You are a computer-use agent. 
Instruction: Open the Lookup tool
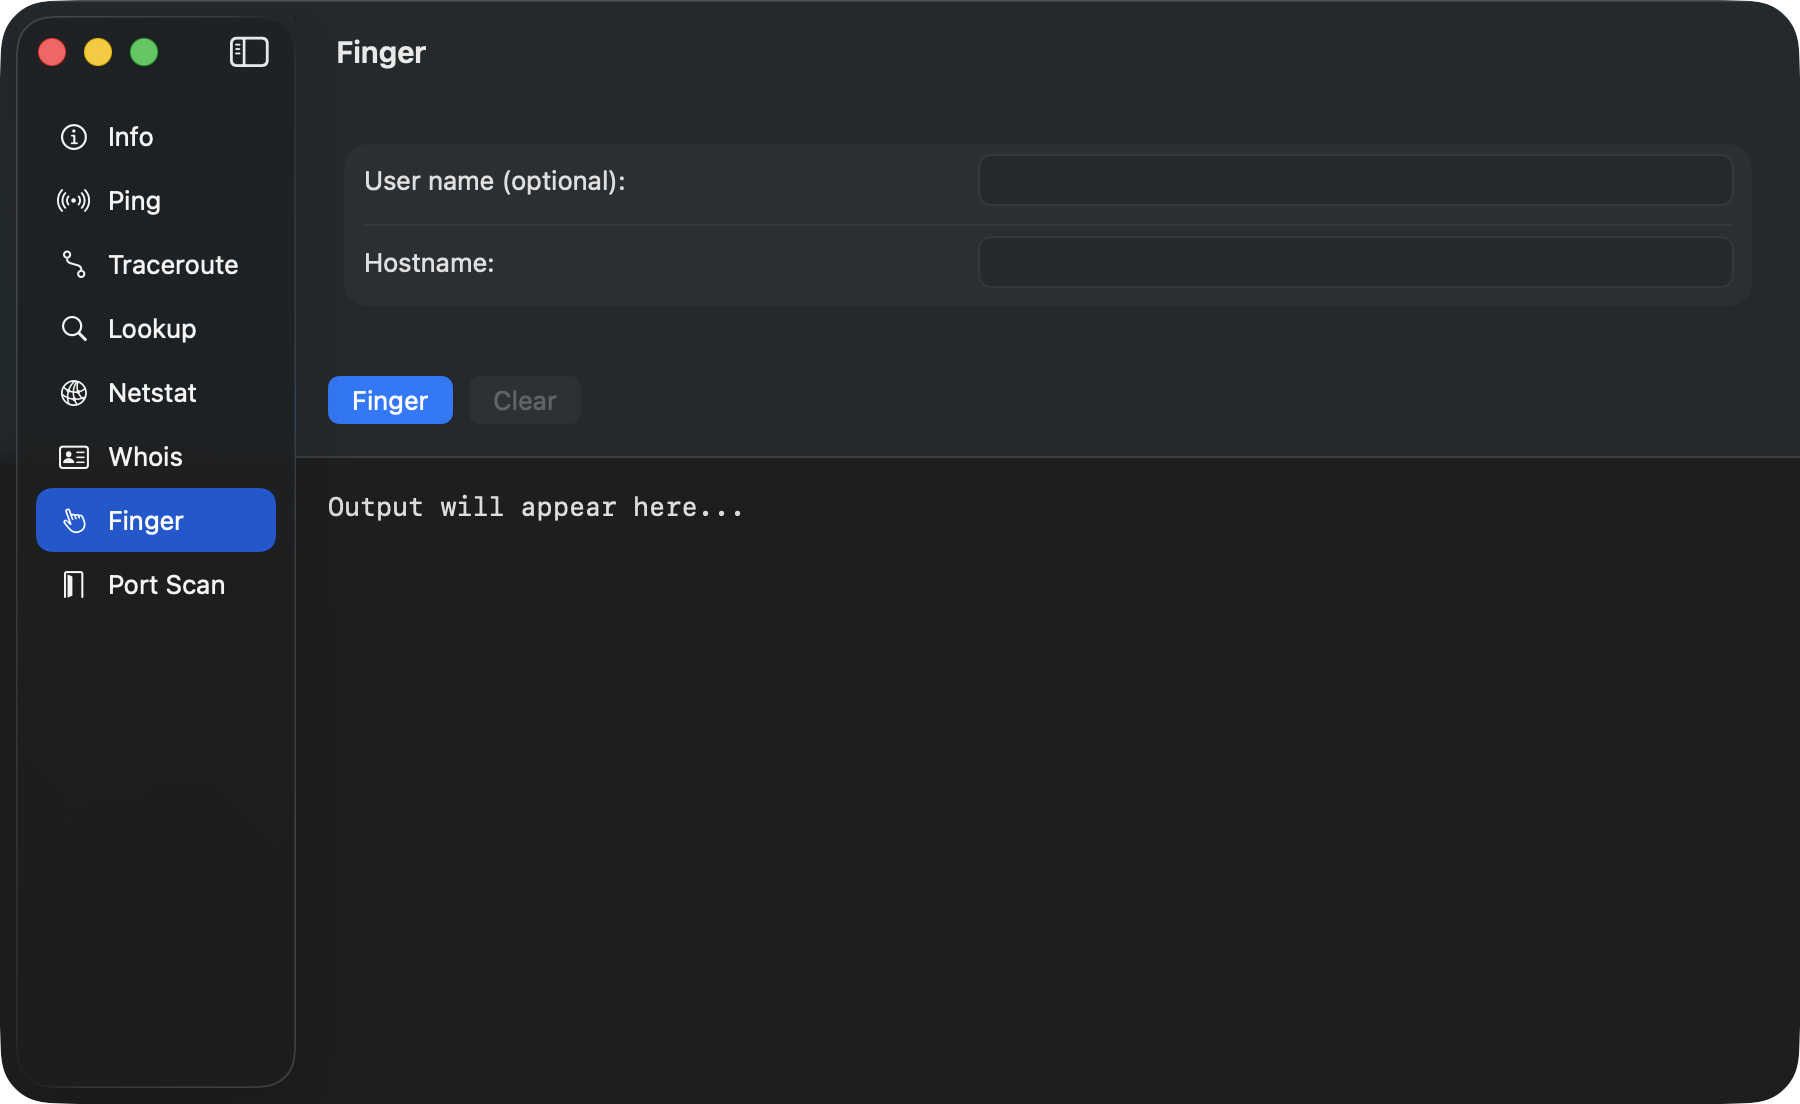tap(152, 328)
